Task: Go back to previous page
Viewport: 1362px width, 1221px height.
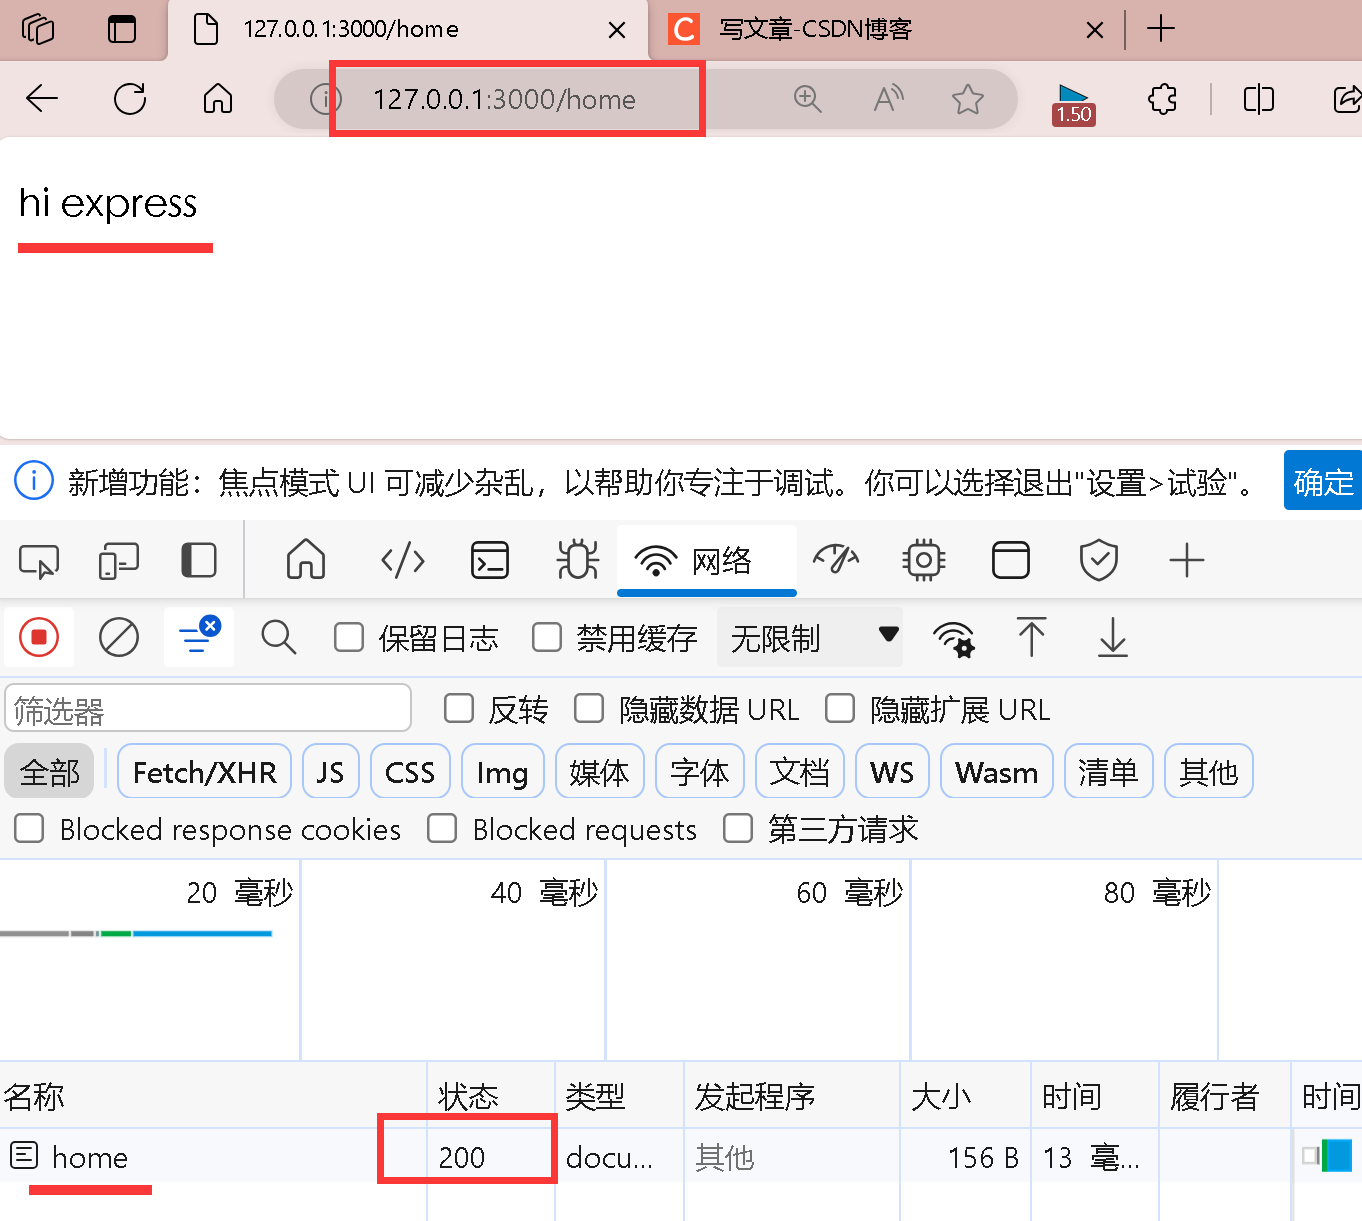Action: [x=42, y=98]
